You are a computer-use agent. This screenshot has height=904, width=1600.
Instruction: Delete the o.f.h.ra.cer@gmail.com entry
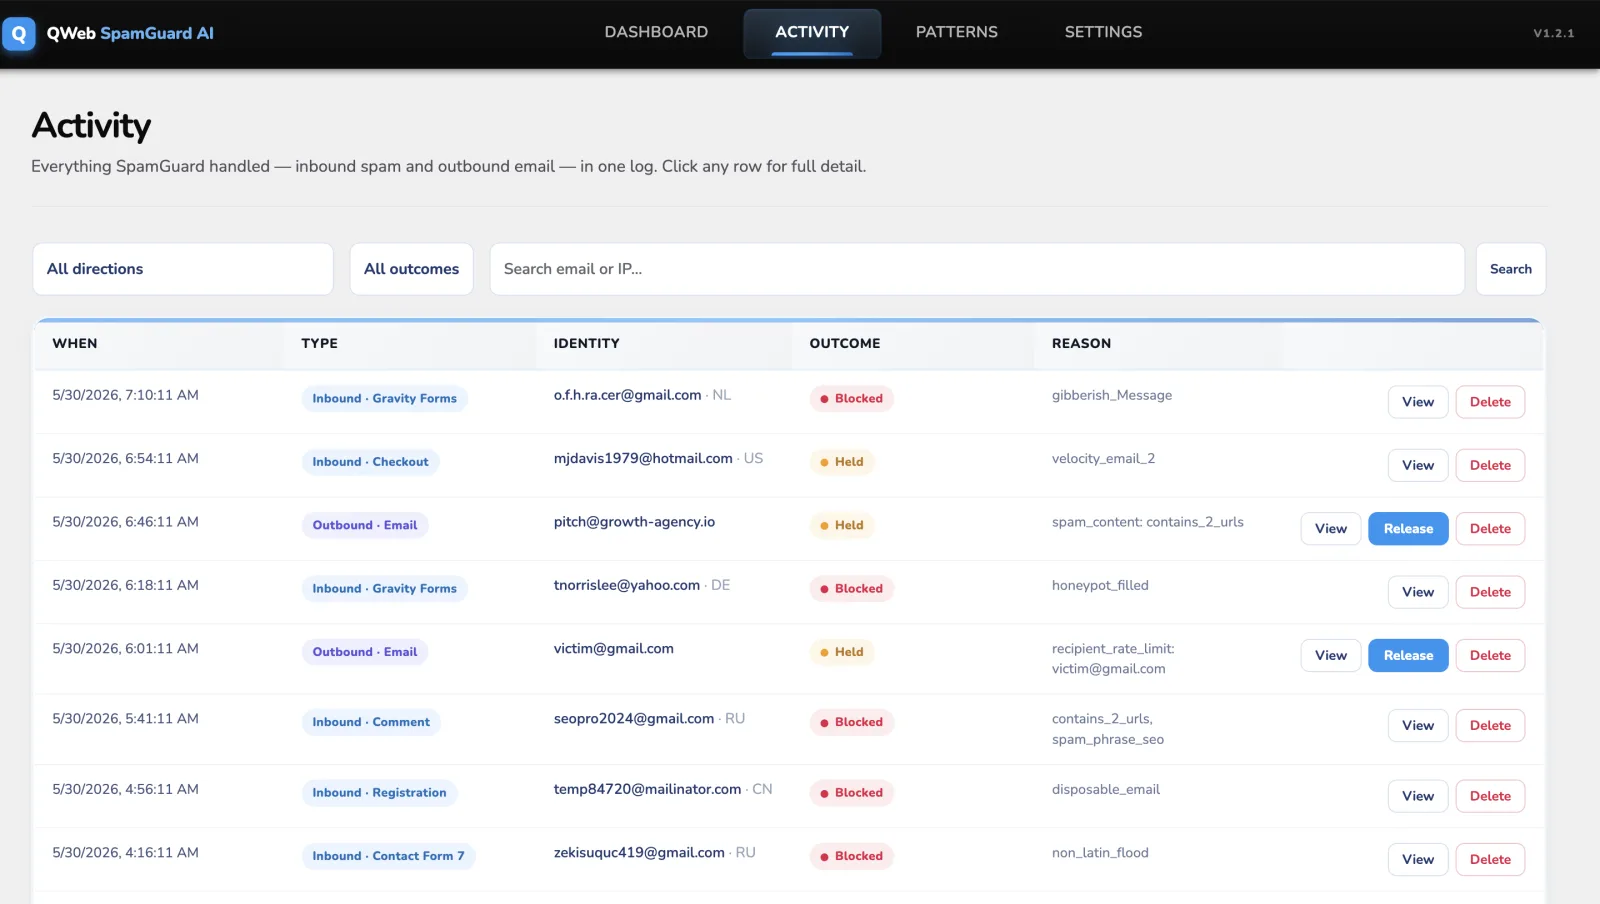point(1490,402)
